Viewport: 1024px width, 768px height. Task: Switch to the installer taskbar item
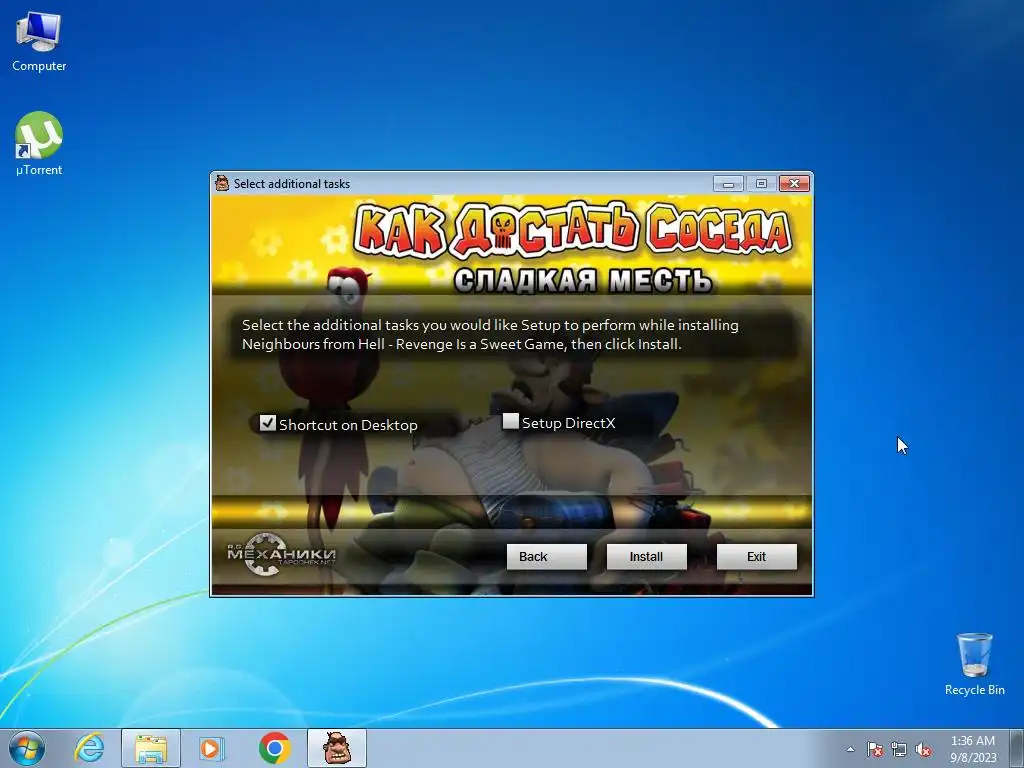coord(337,748)
